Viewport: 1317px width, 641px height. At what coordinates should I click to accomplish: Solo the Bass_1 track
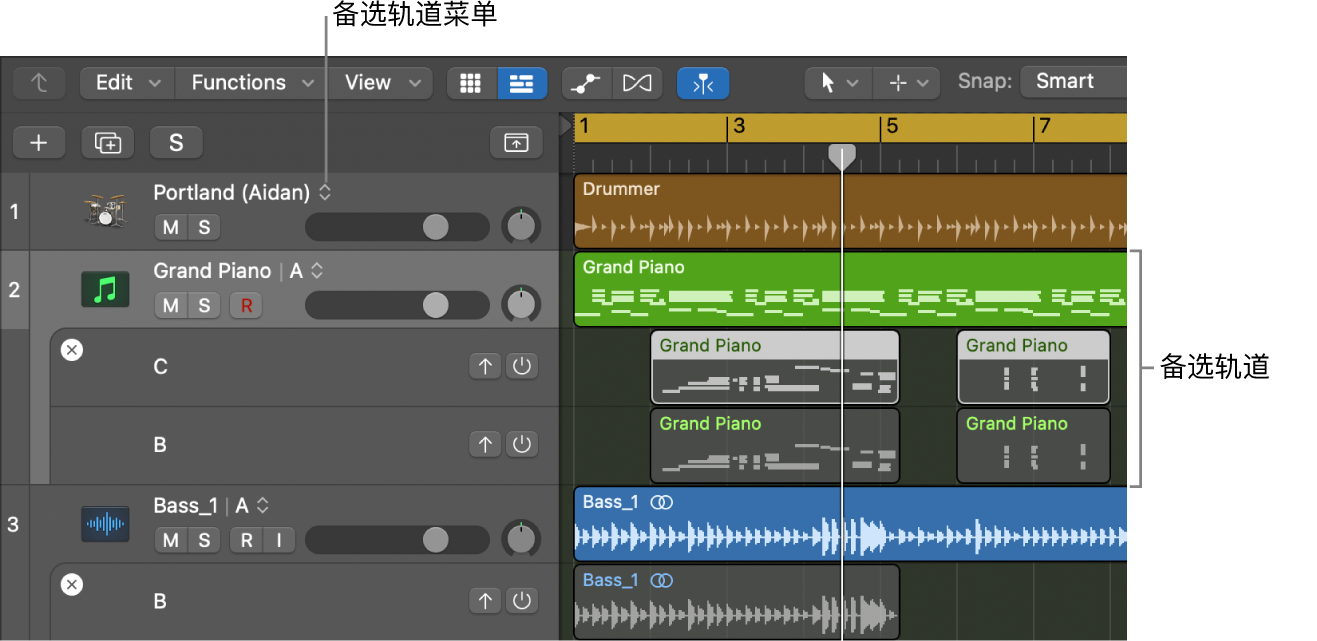tap(204, 541)
